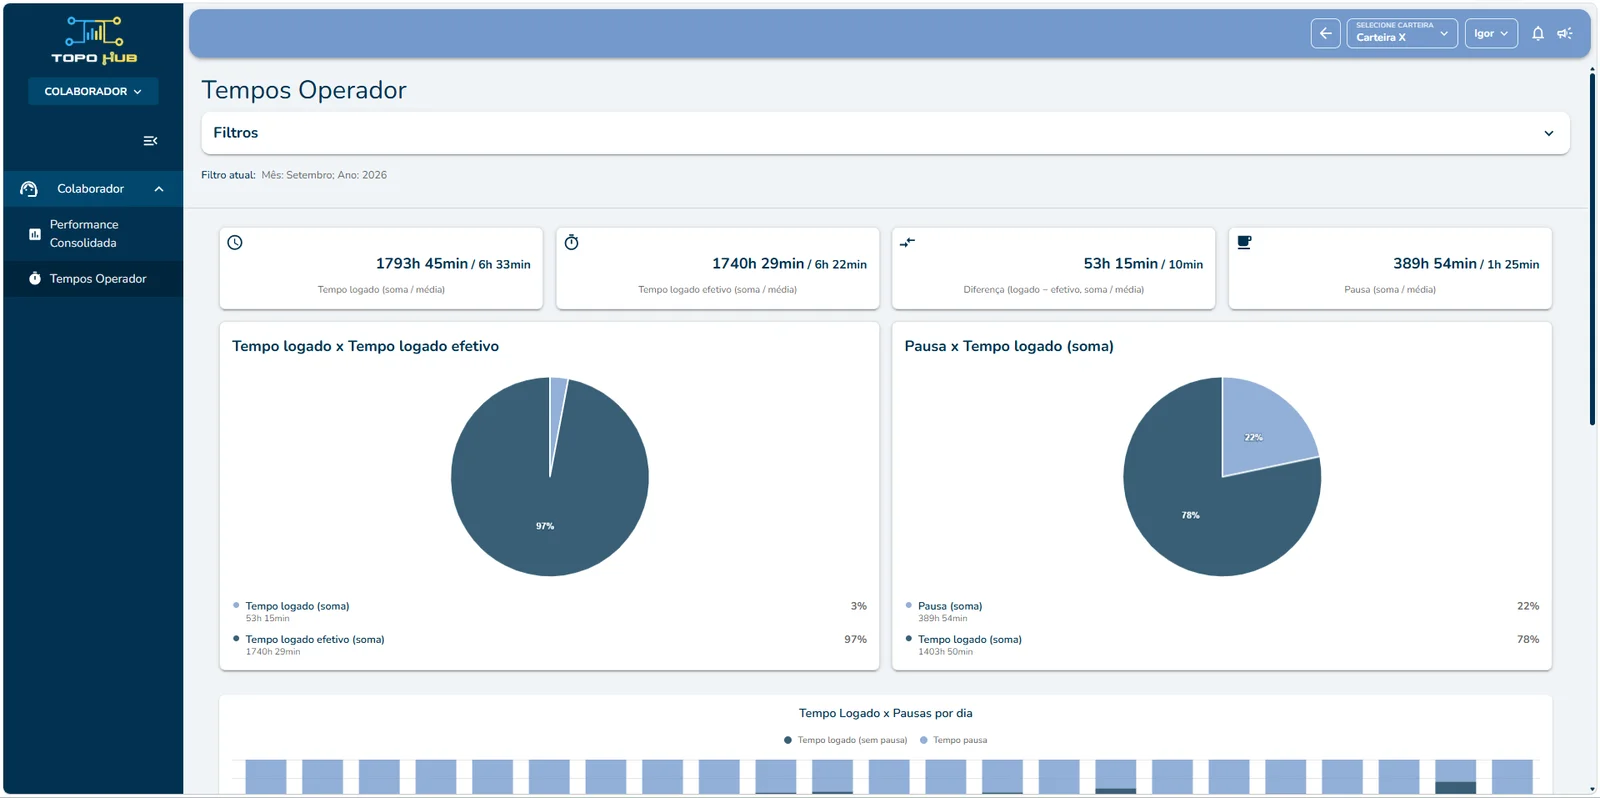Click the 53h 15min card value
Viewport: 1600px width, 798px height.
1121,264
